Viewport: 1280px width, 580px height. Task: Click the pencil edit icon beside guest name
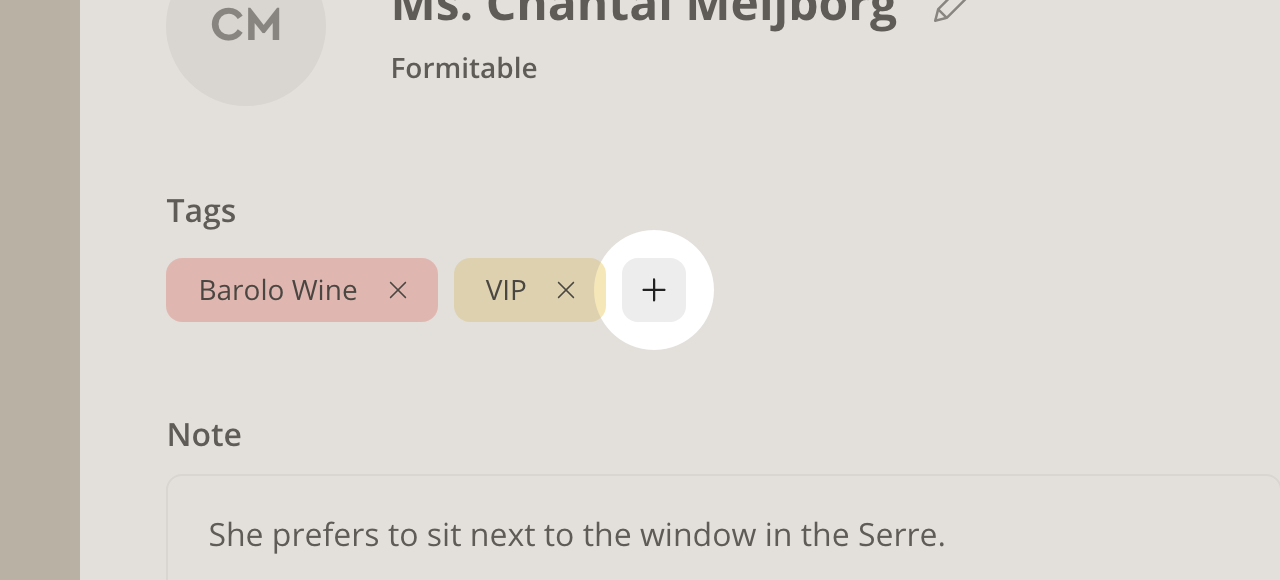[950, 9]
